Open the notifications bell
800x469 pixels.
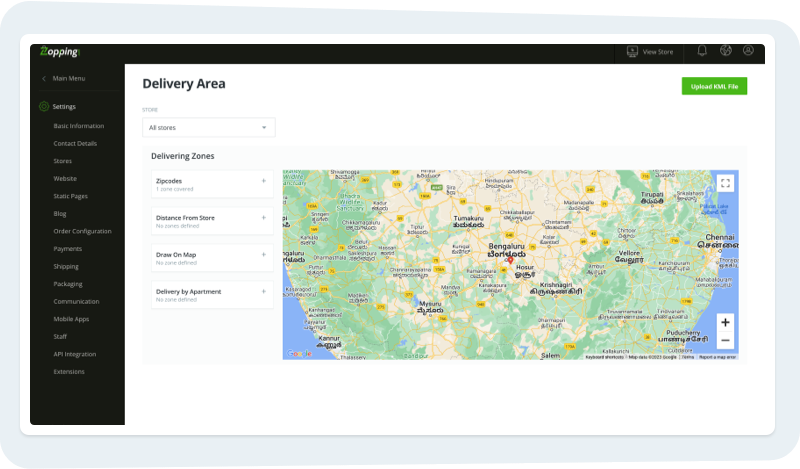702,51
